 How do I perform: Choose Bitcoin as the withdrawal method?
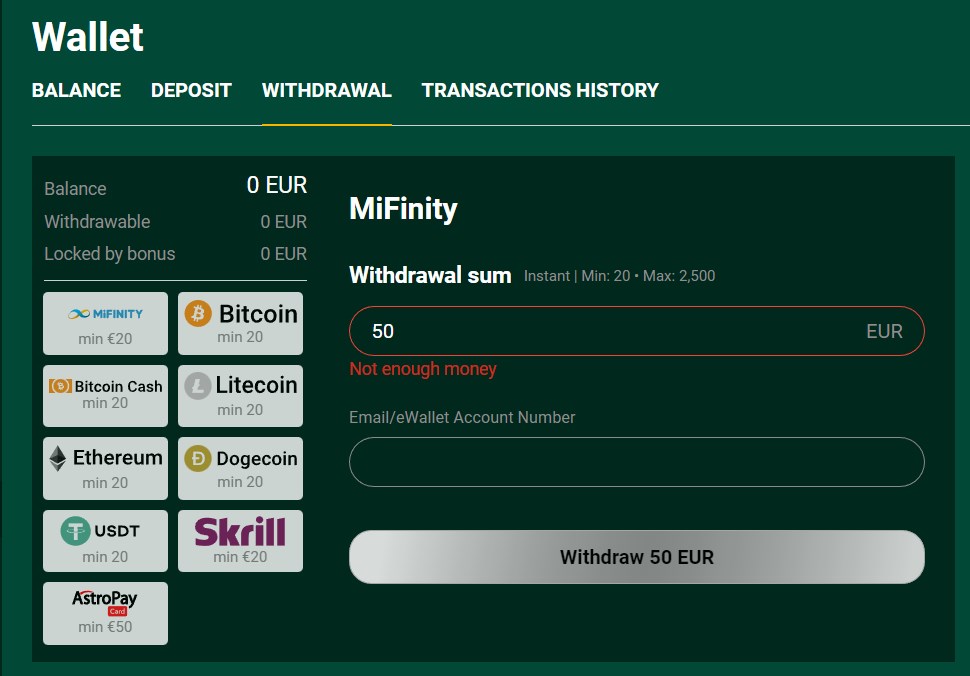[240, 323]
